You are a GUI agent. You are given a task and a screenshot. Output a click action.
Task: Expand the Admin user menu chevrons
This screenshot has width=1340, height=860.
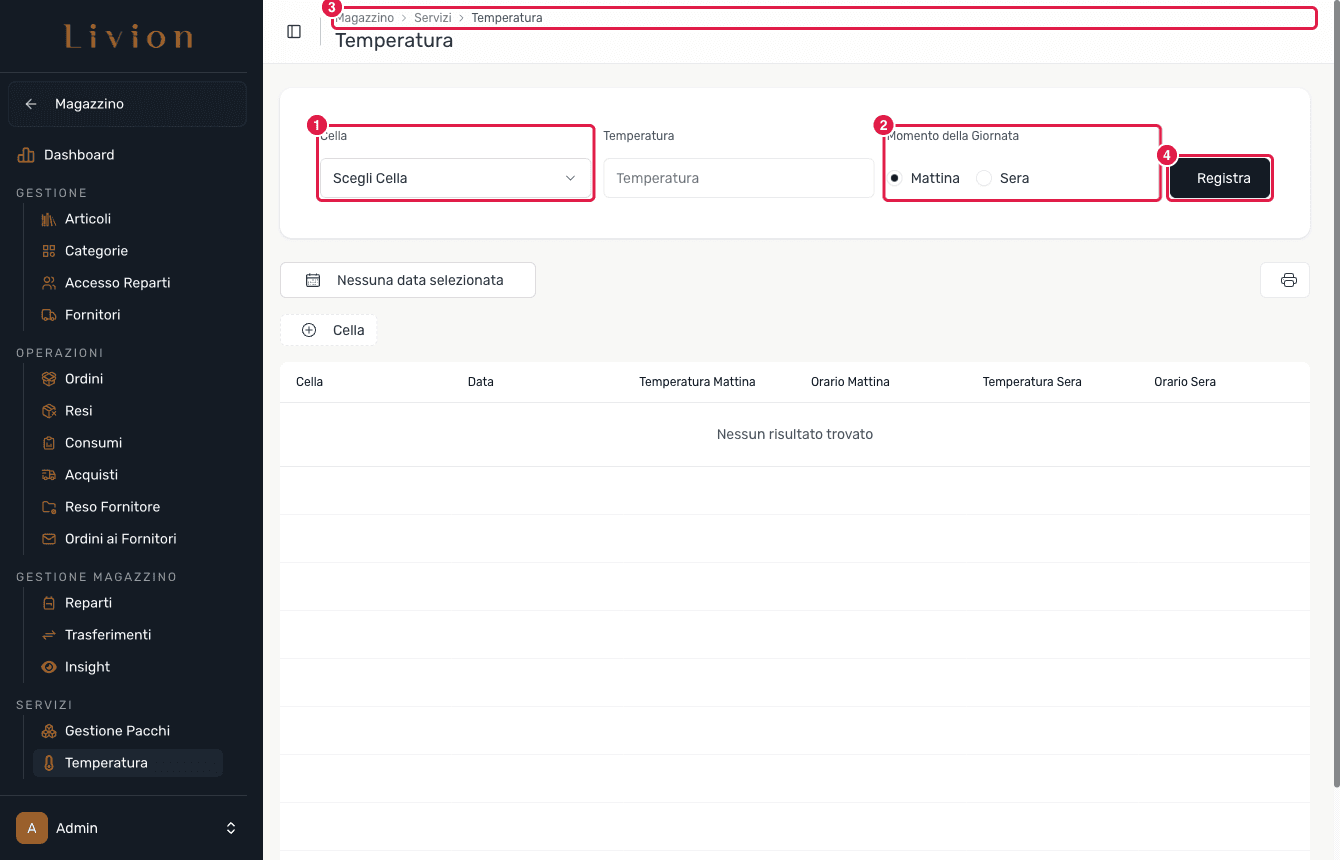coord(231,828)
